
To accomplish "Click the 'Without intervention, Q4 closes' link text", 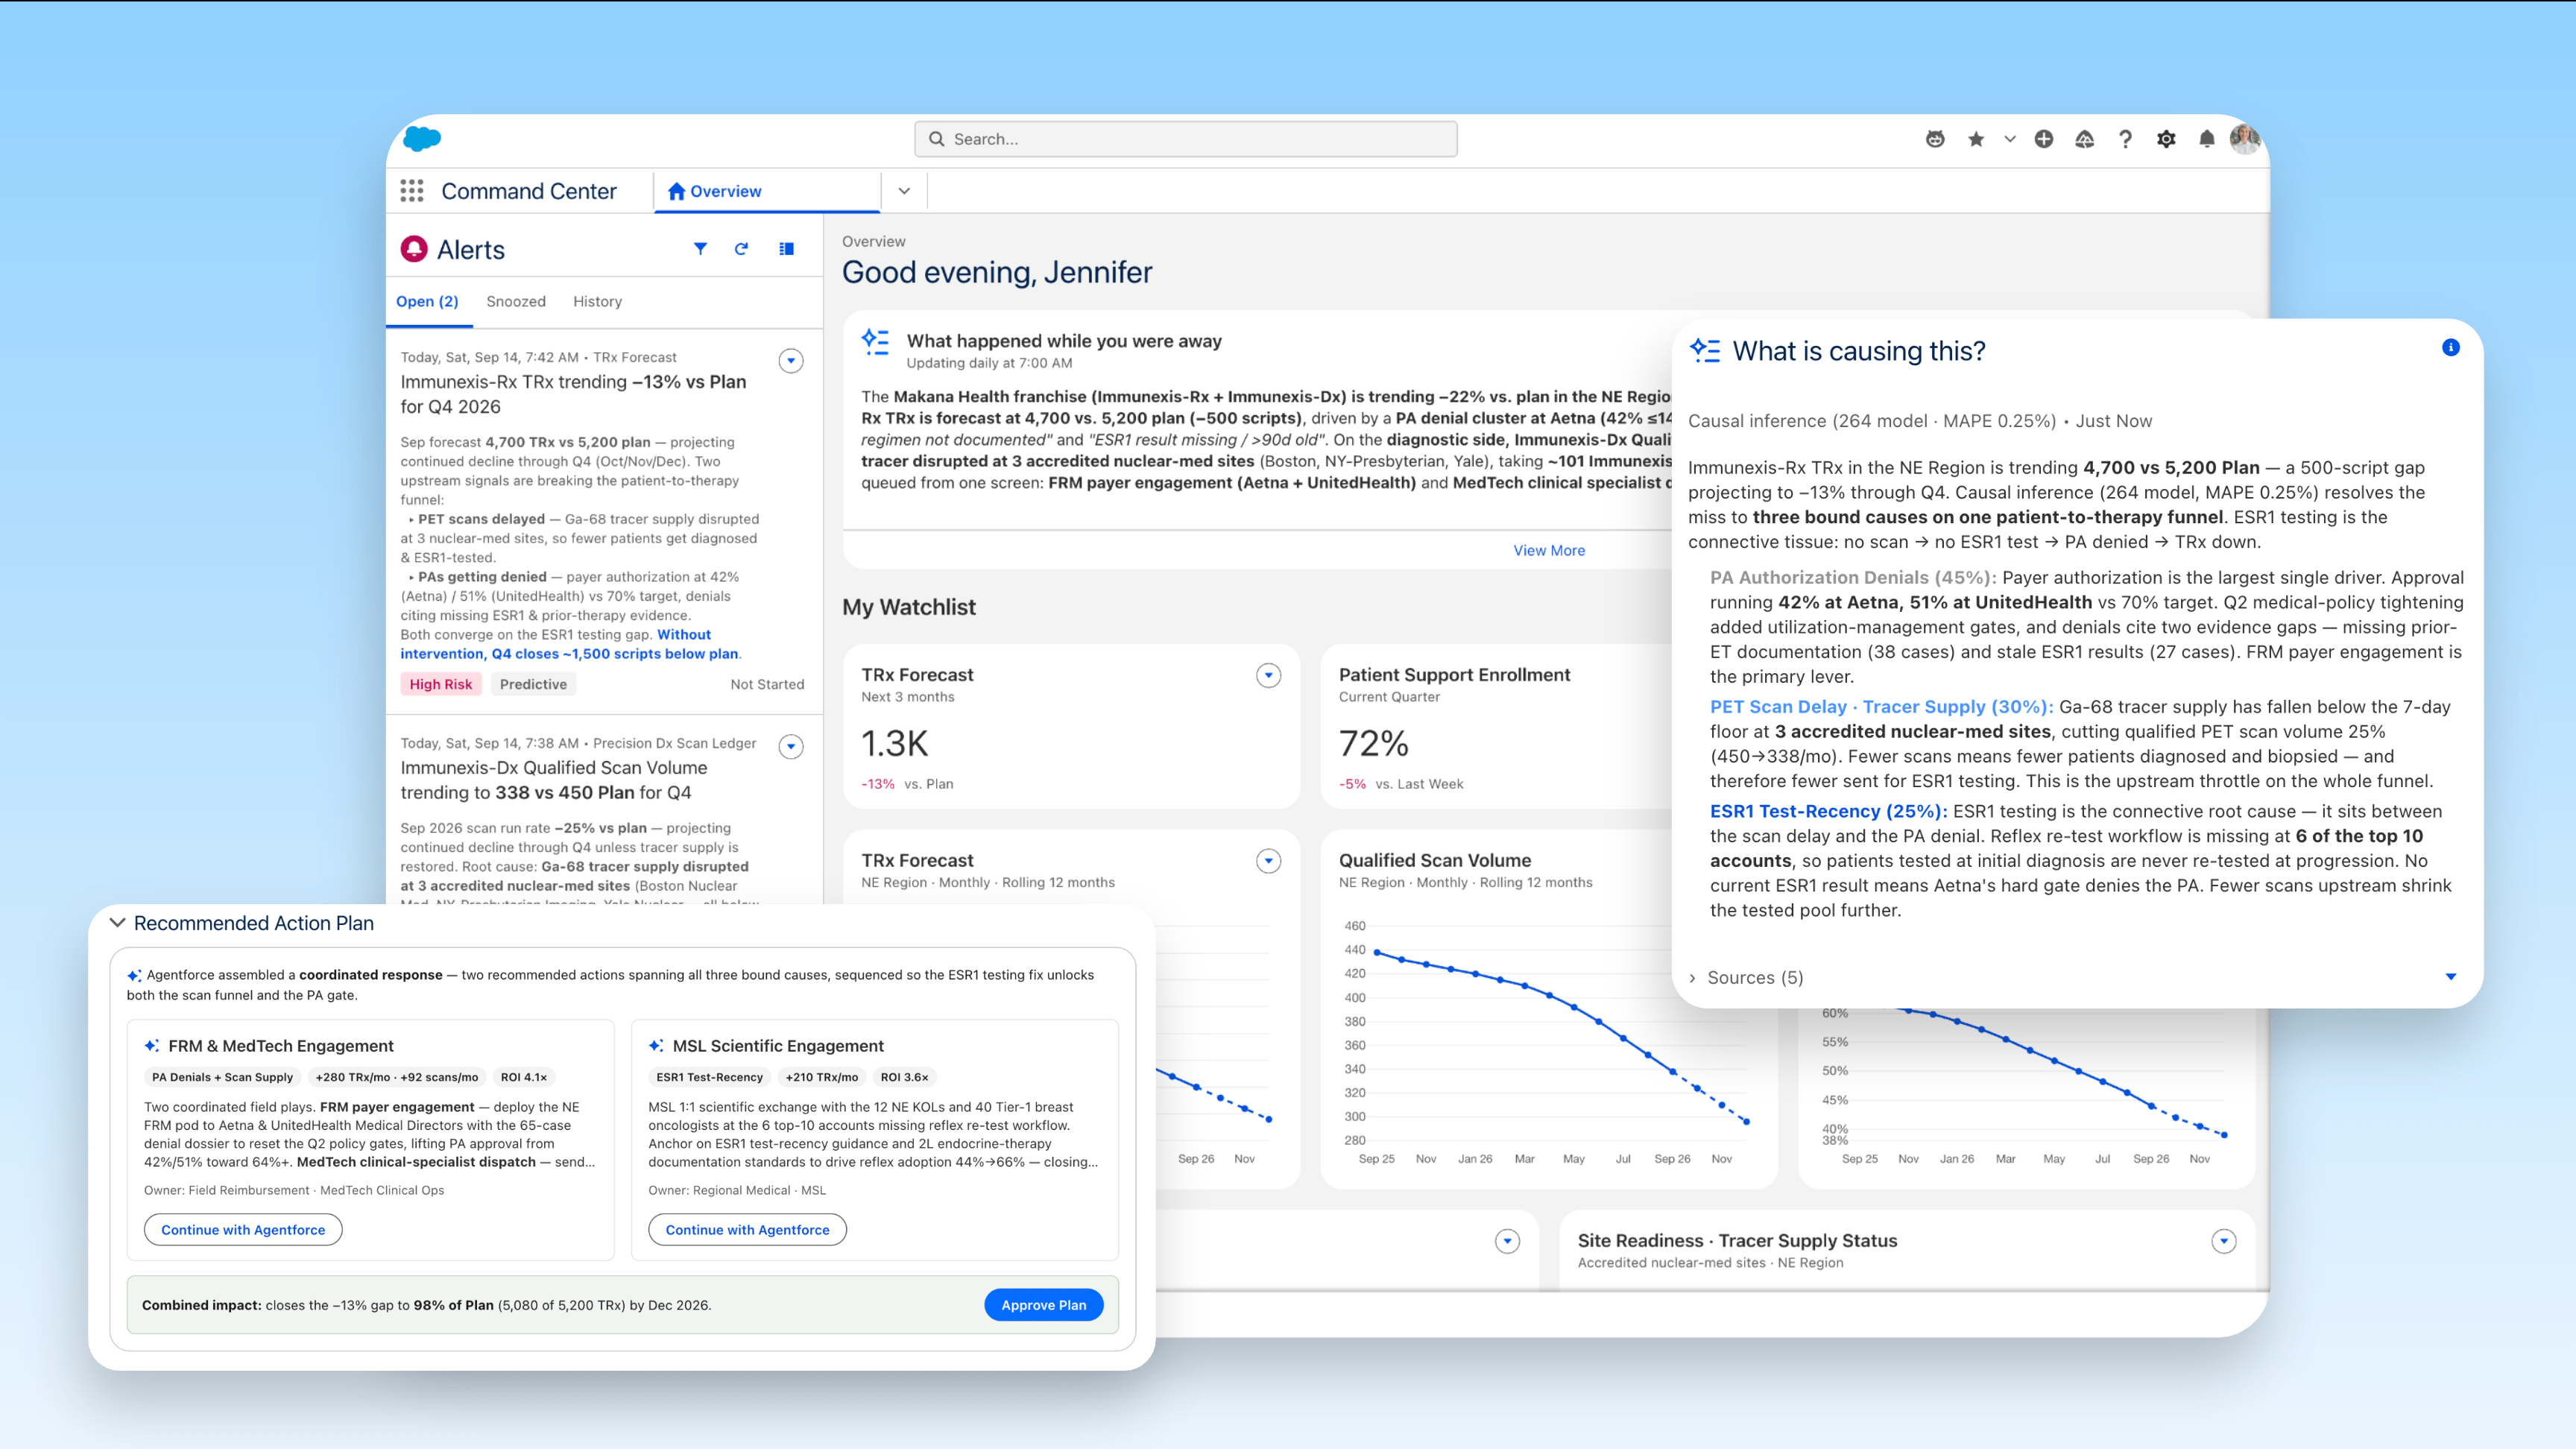I will pos(570,644).
